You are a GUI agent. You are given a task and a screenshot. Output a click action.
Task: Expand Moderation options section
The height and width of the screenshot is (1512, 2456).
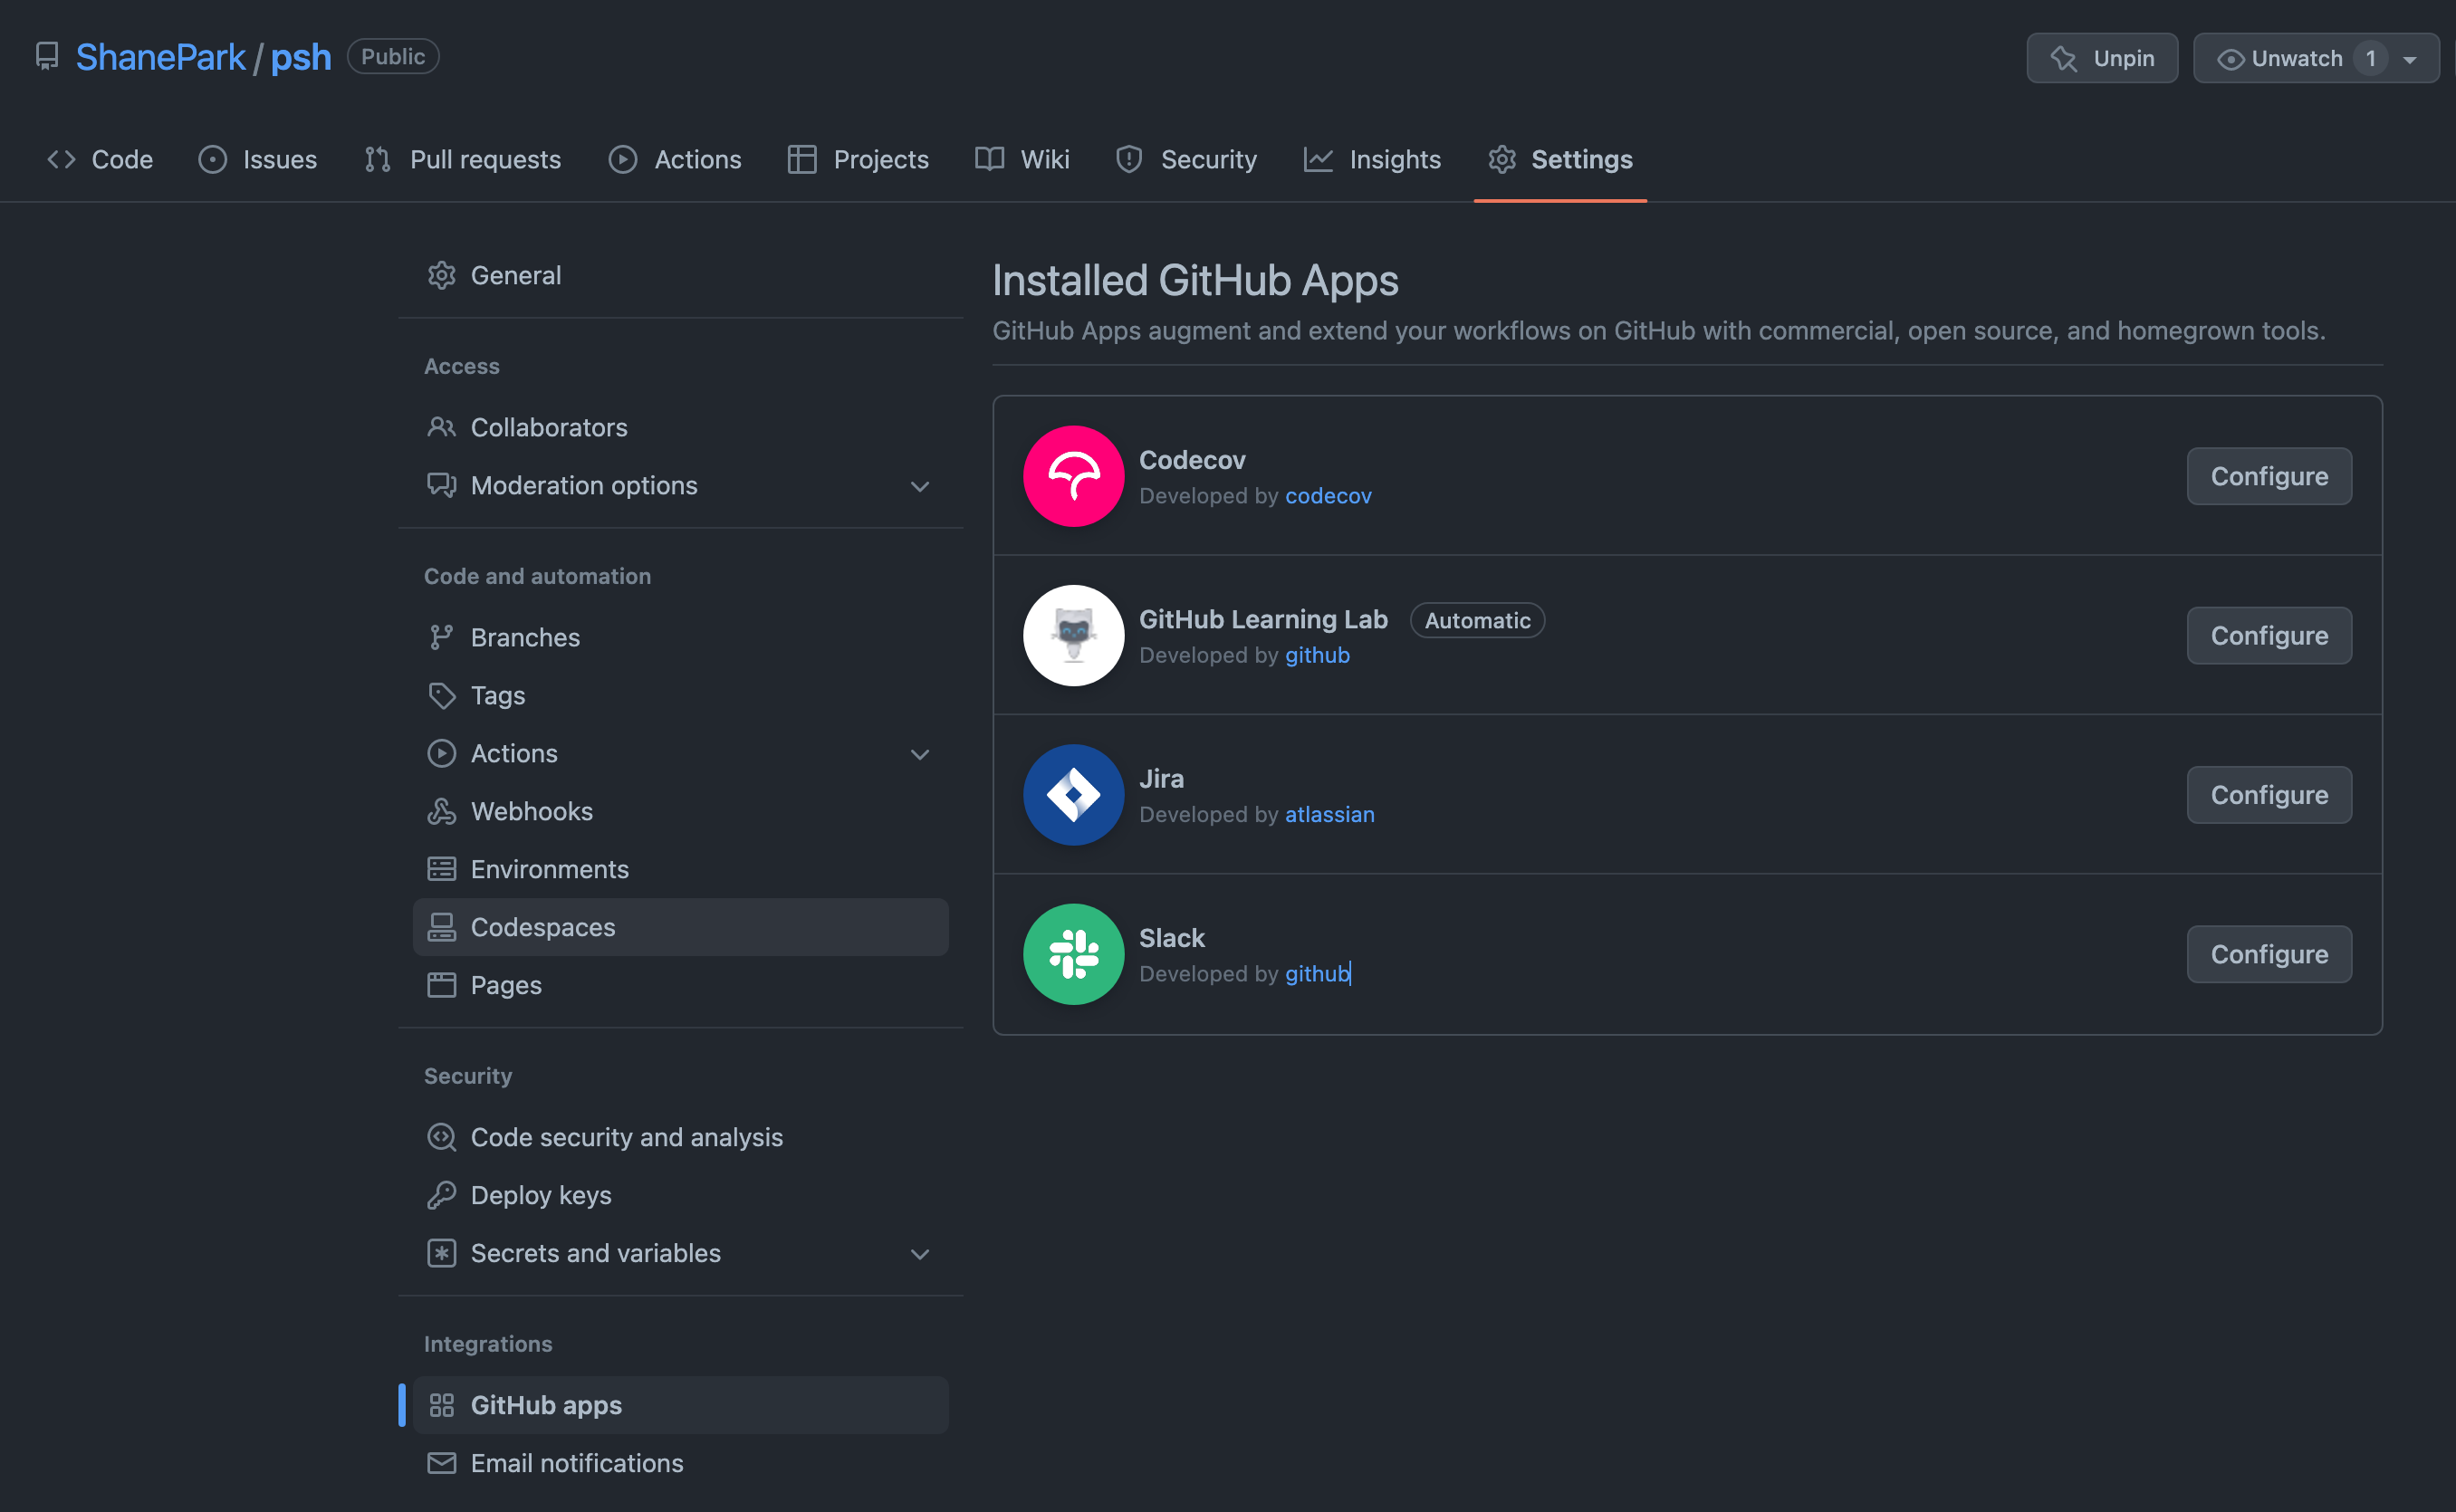919,486
